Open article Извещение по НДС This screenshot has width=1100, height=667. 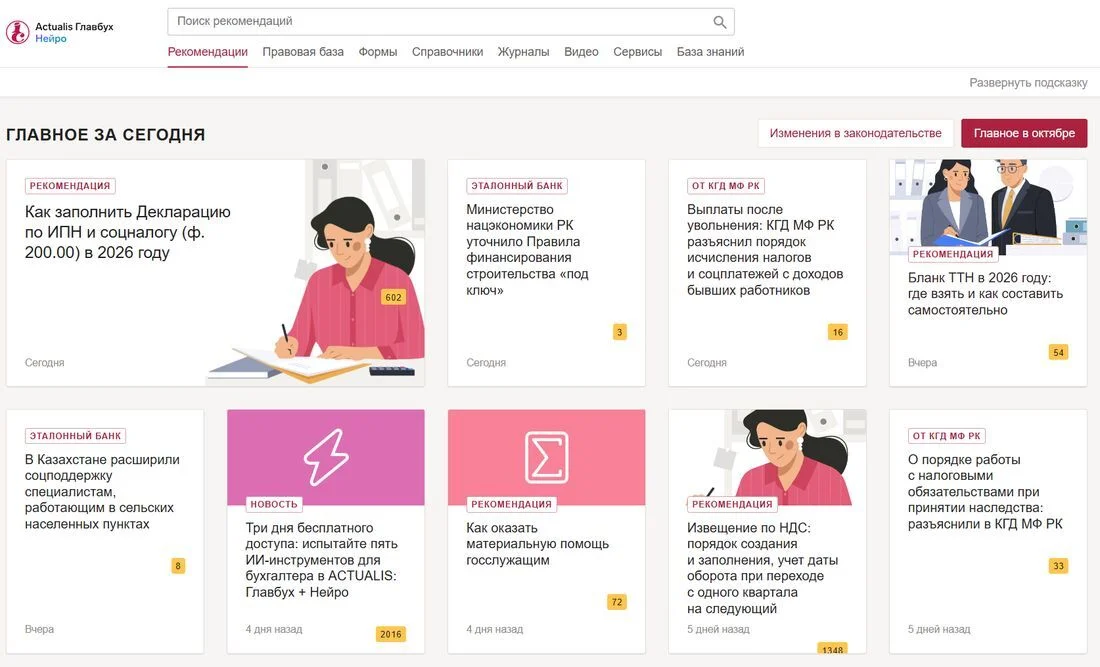[x=763, y=568]
